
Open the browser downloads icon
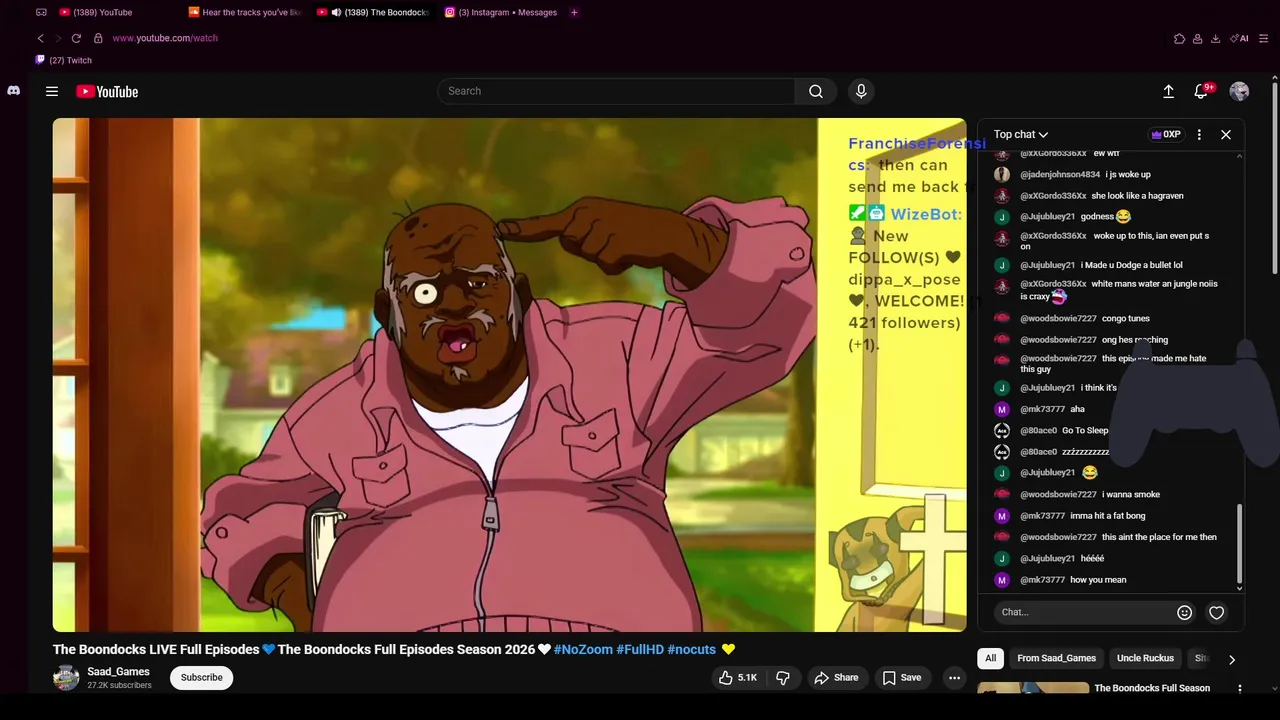(x=1215, y=38)
